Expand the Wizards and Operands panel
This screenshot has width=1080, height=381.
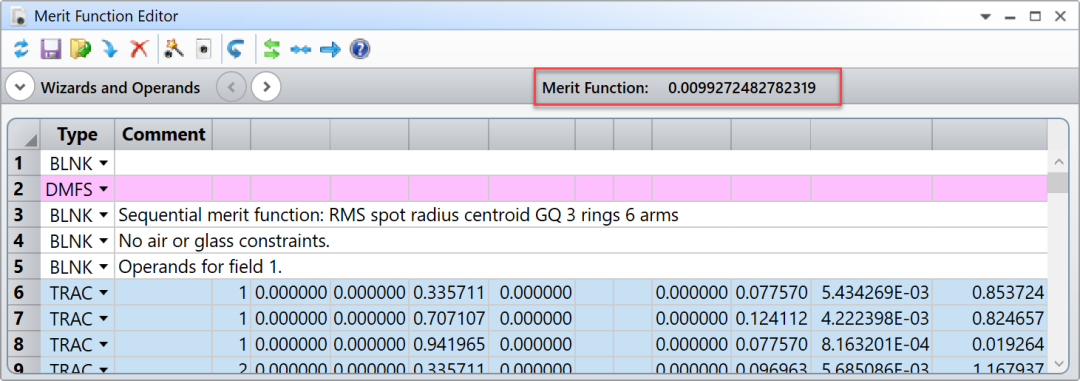(x=20, y=88)
